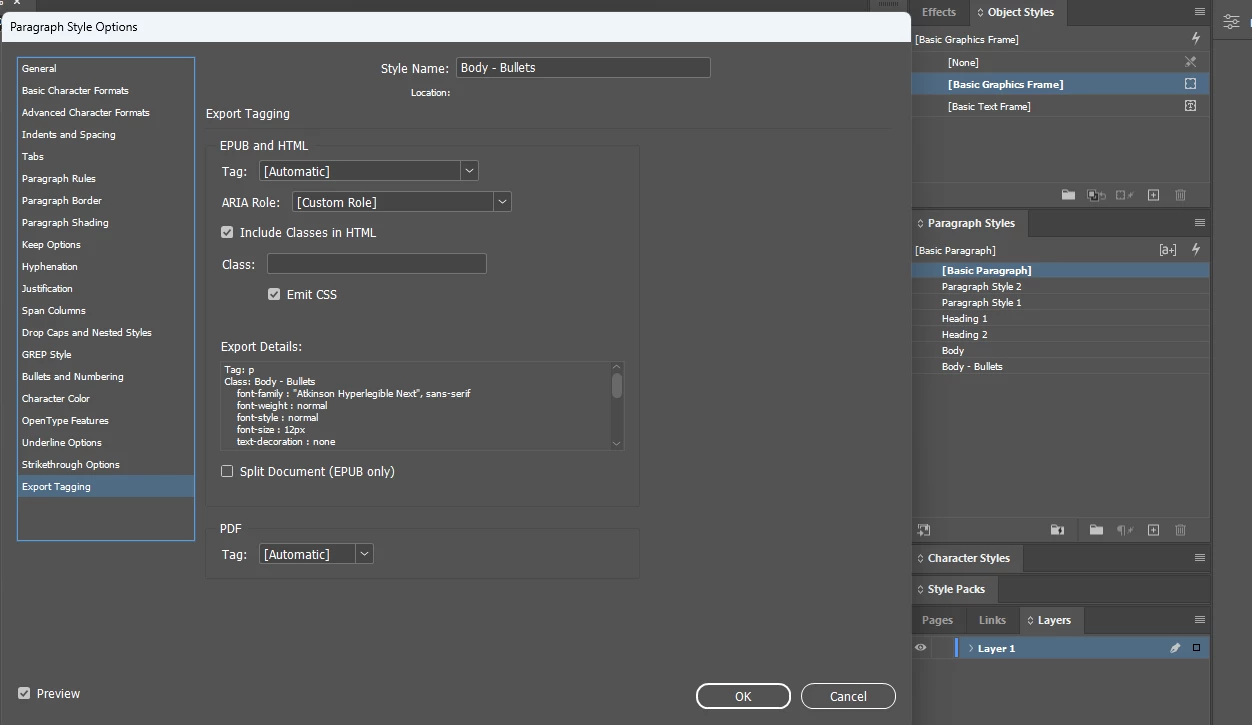
Task: Open the Character Styles panel menu
Action: 1199,558
